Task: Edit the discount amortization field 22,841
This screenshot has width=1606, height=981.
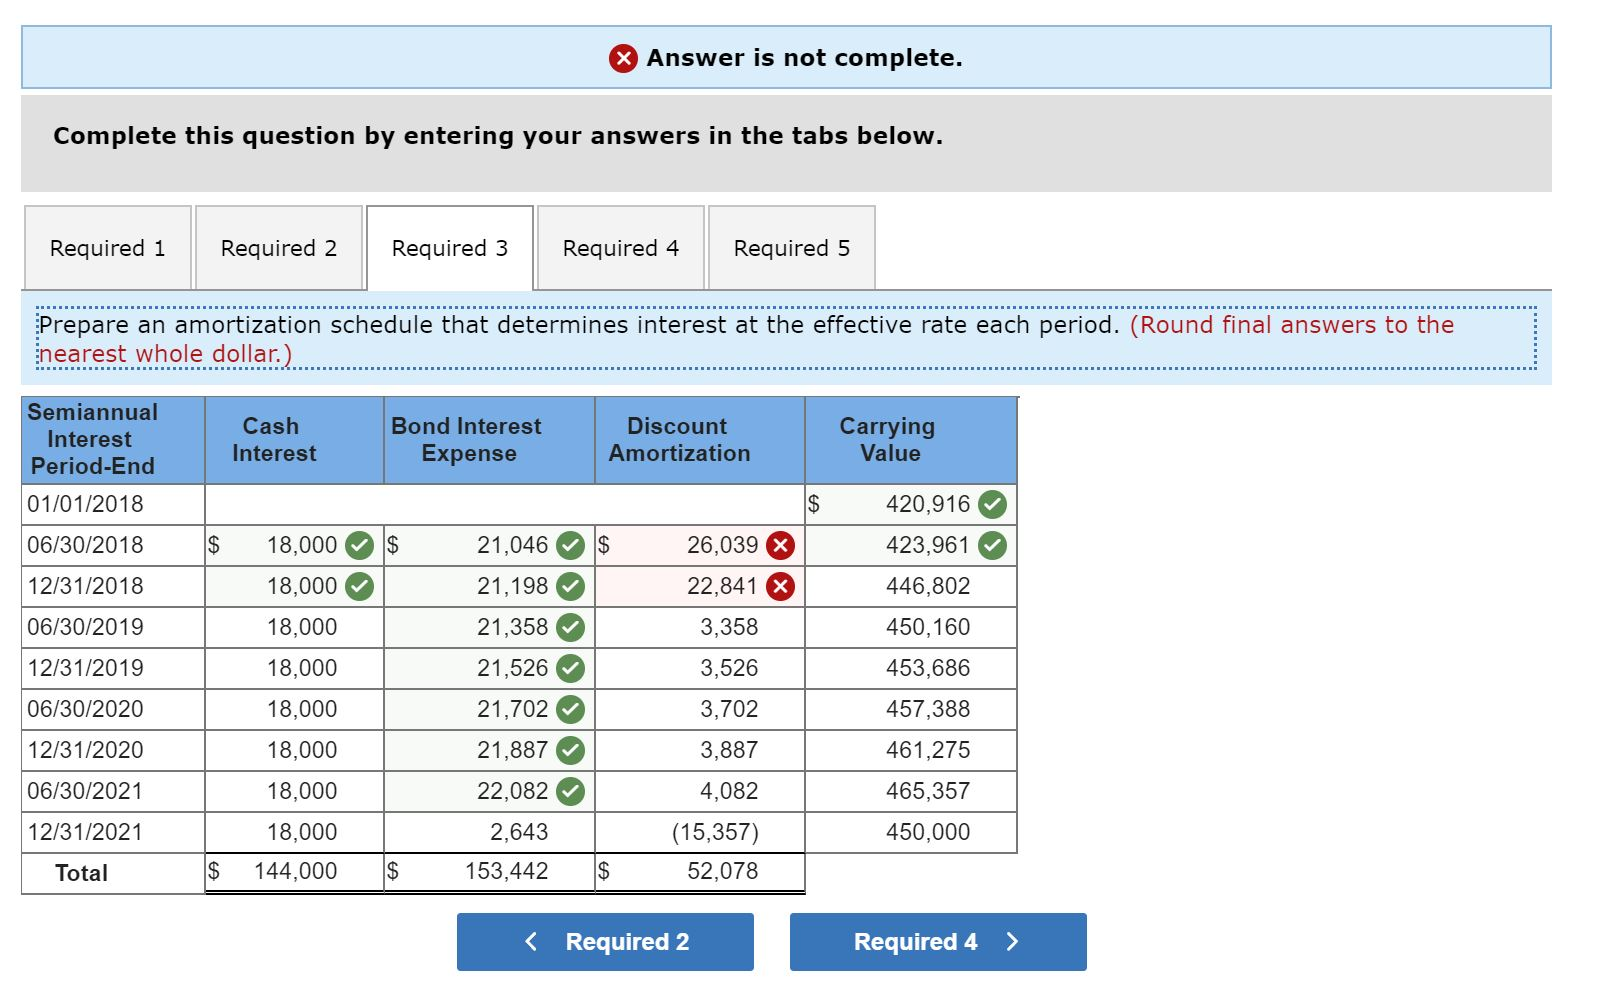Action: (700, 586)
